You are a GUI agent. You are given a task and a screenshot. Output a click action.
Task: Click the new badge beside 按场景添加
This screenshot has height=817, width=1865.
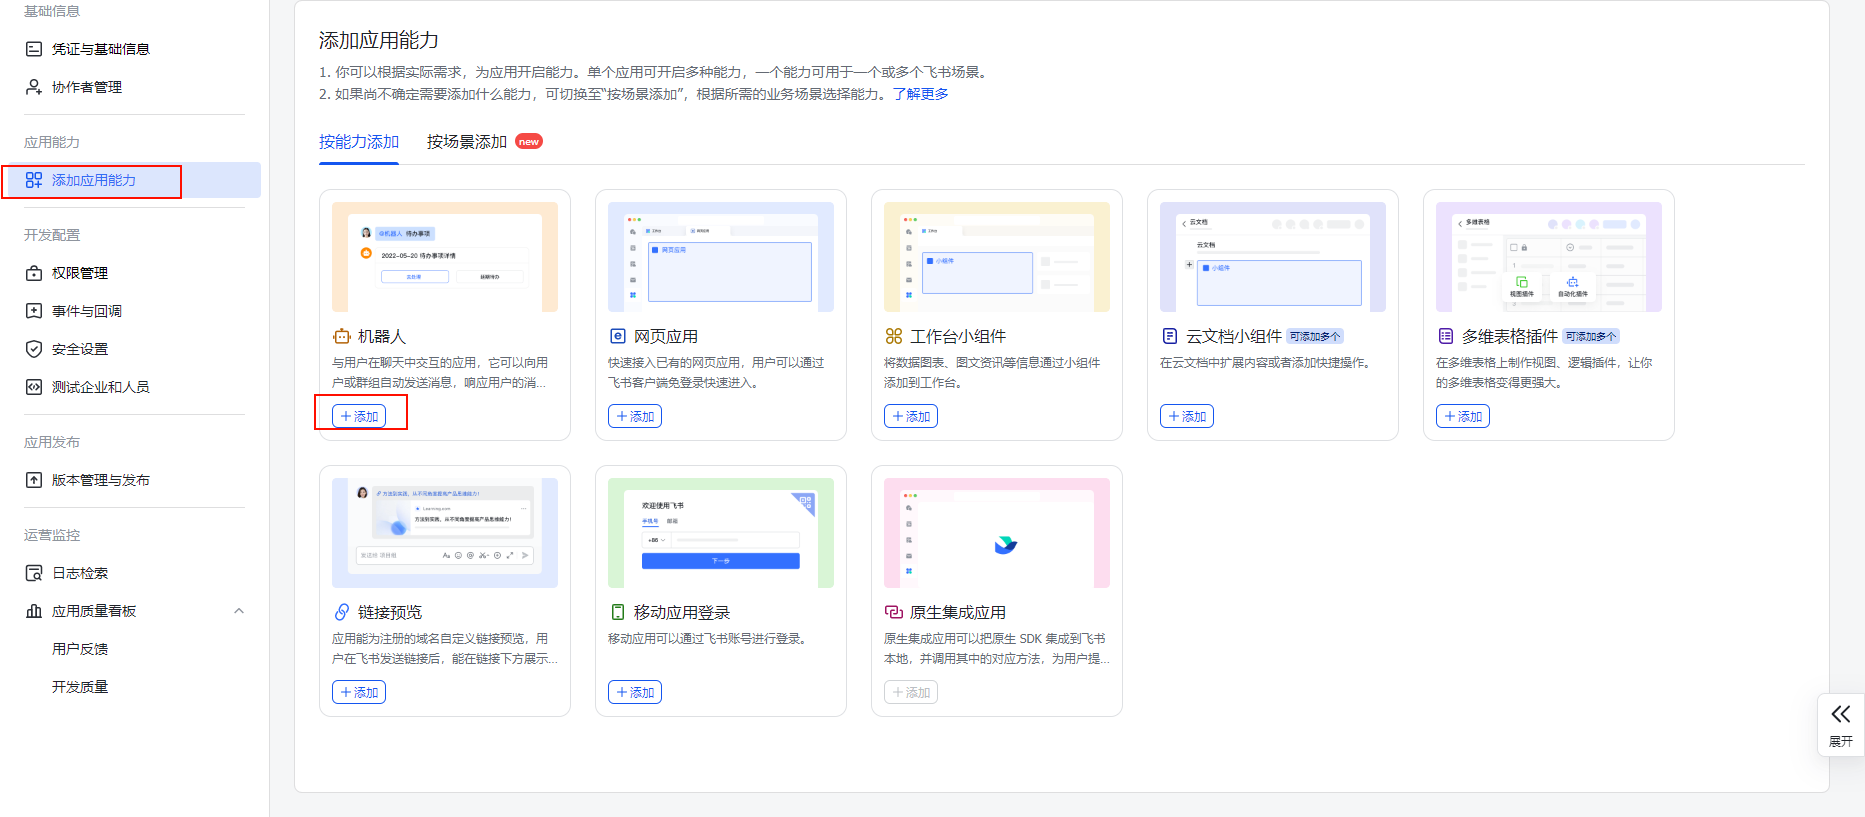(529, 142)
